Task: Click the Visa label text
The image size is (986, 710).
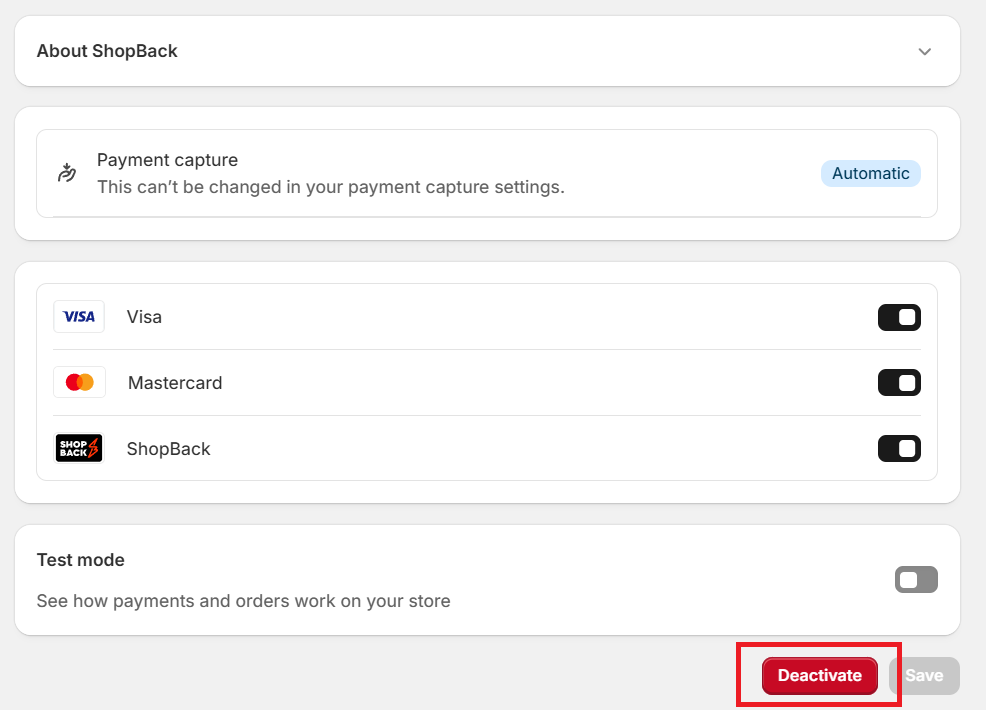Action: tap(144, 317)
